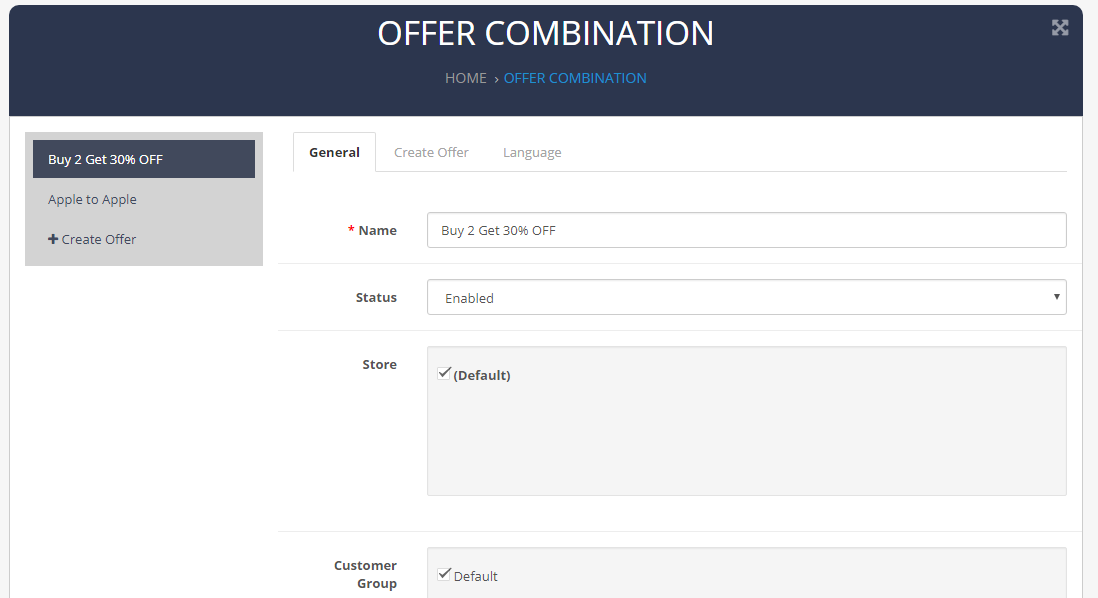Switch to the Language tab
This screenshot has width=1098, height=598.
tap(532, 153)
